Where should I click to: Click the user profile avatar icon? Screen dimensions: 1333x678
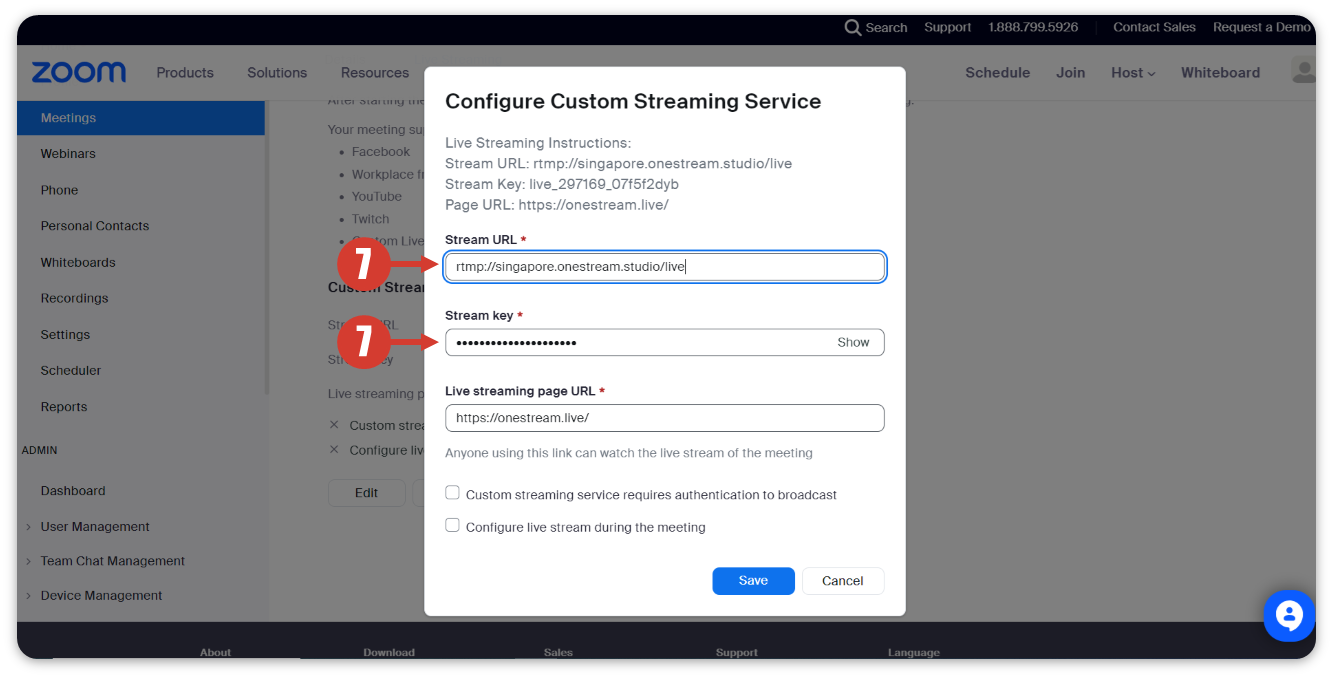(1303, 70)
